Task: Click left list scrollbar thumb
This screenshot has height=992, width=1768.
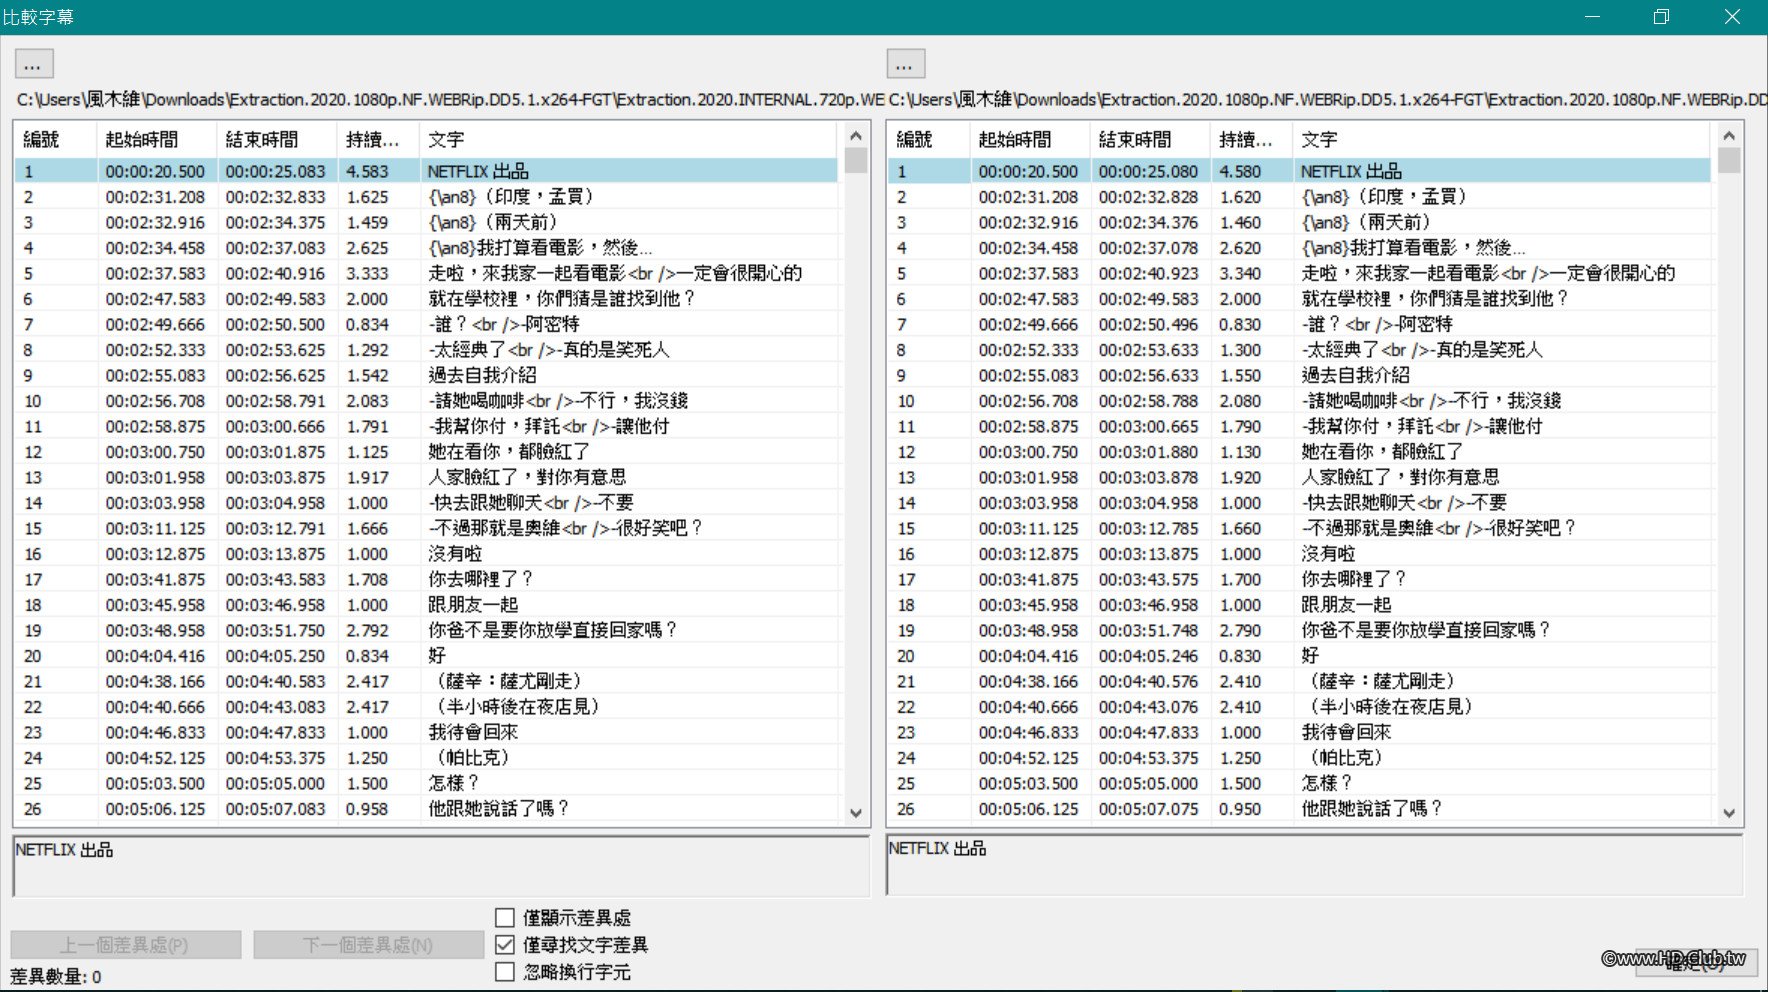Action: [x=855, y=160]
